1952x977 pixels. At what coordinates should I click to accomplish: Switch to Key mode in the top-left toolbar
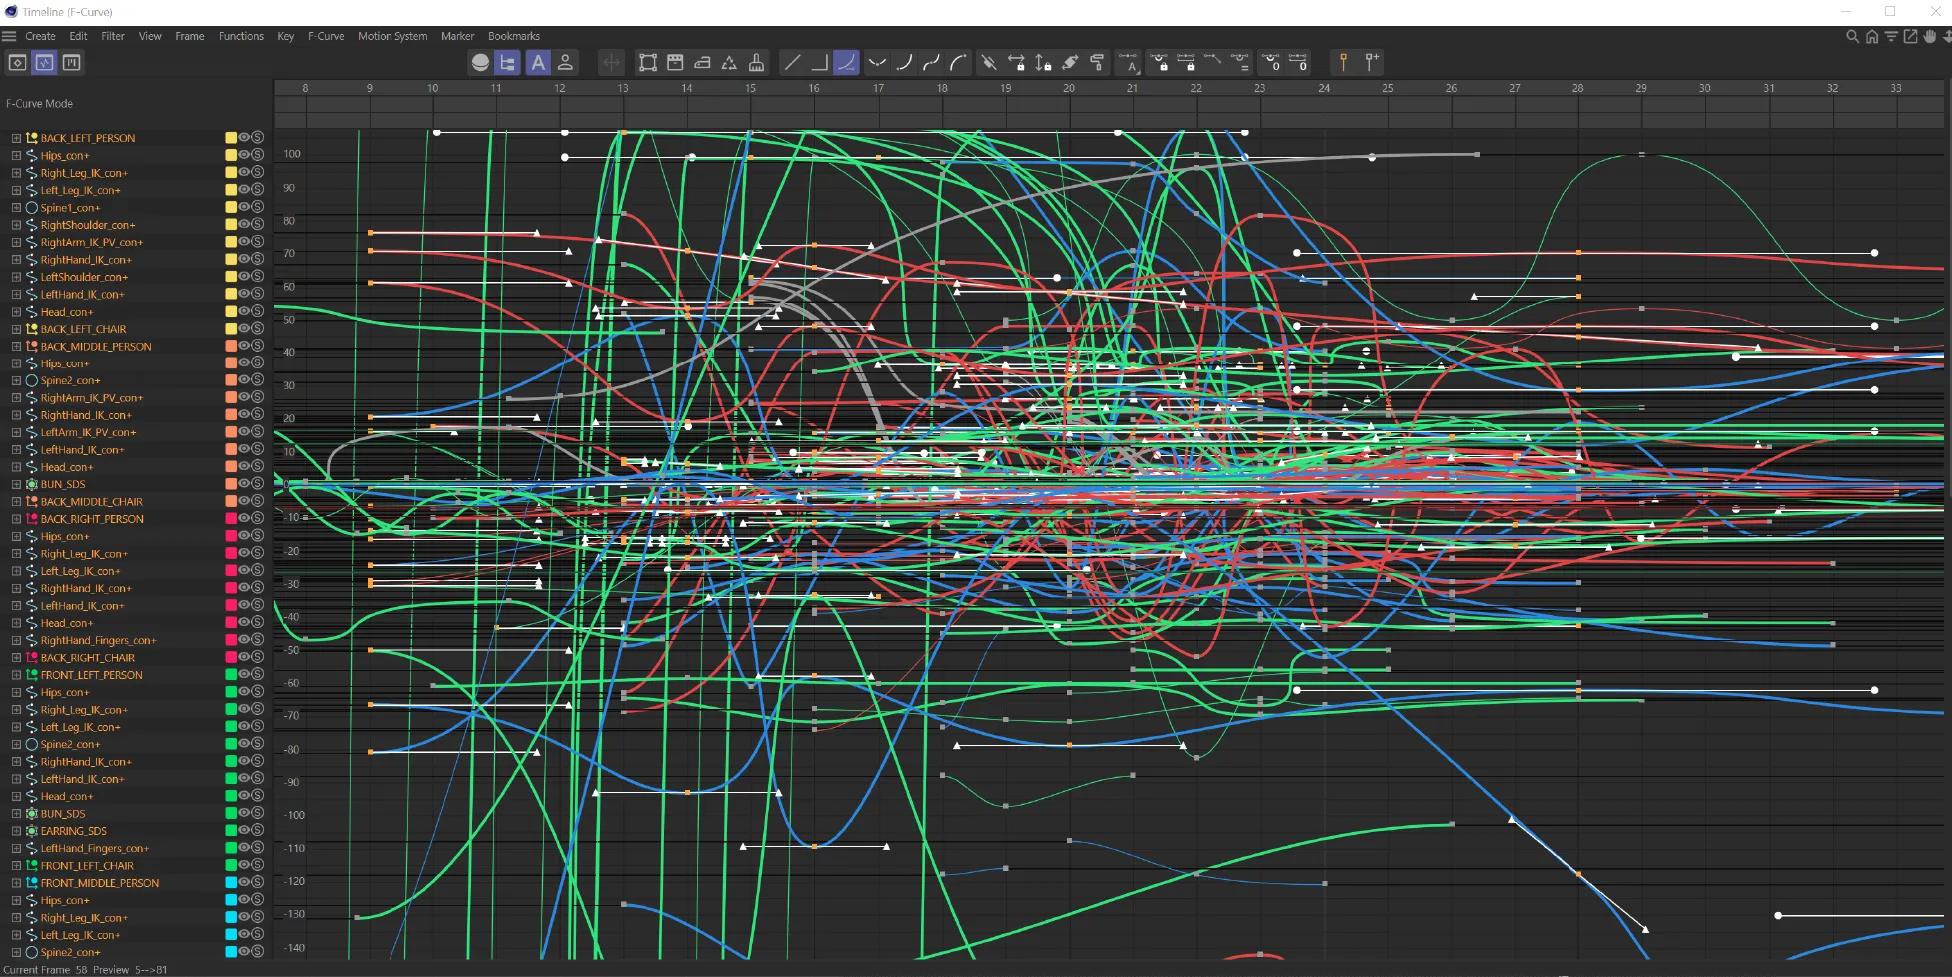click(x=16, y=62)
